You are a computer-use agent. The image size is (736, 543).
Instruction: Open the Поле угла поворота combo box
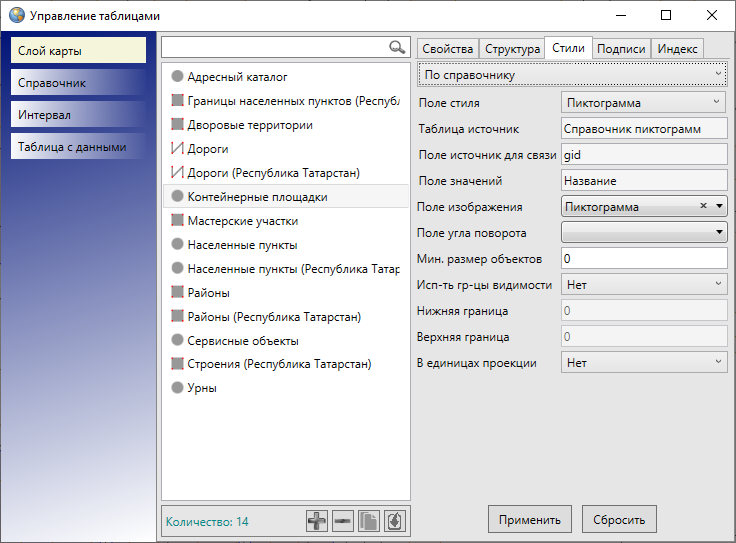643,232
